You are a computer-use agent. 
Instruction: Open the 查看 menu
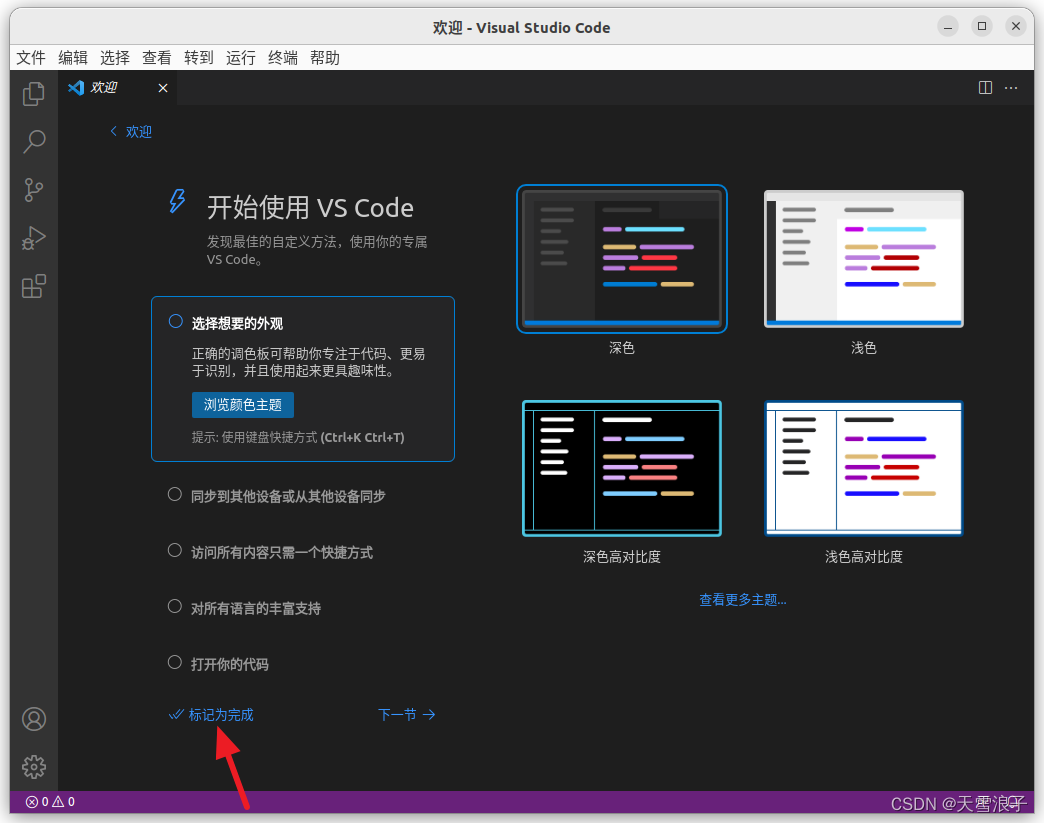click(x=156, y=58)
